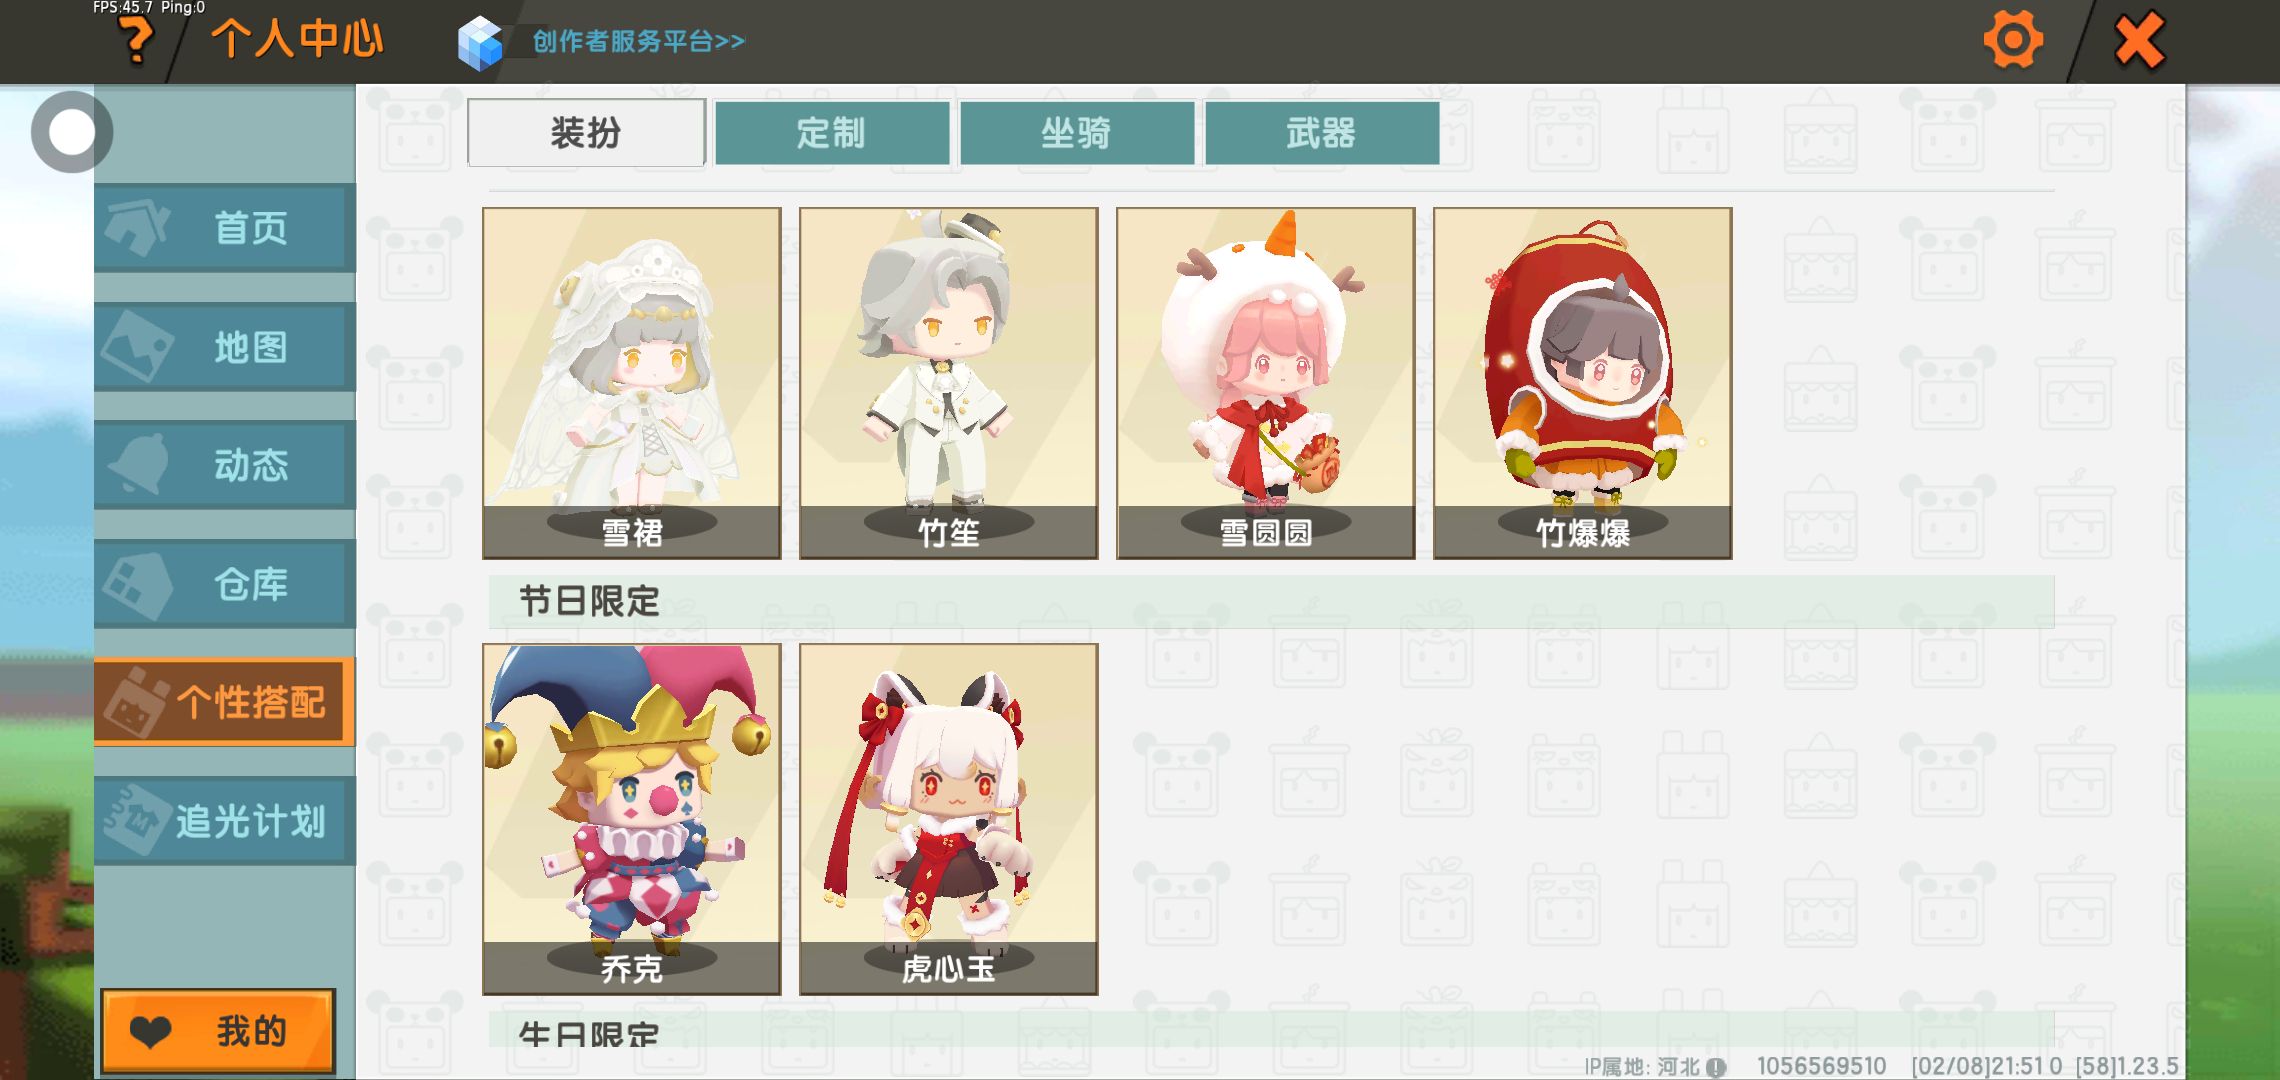Viewport: 2280px width, 1080px height.
Task: Open the 动态 bell notifications section
Action: (225, 465)
